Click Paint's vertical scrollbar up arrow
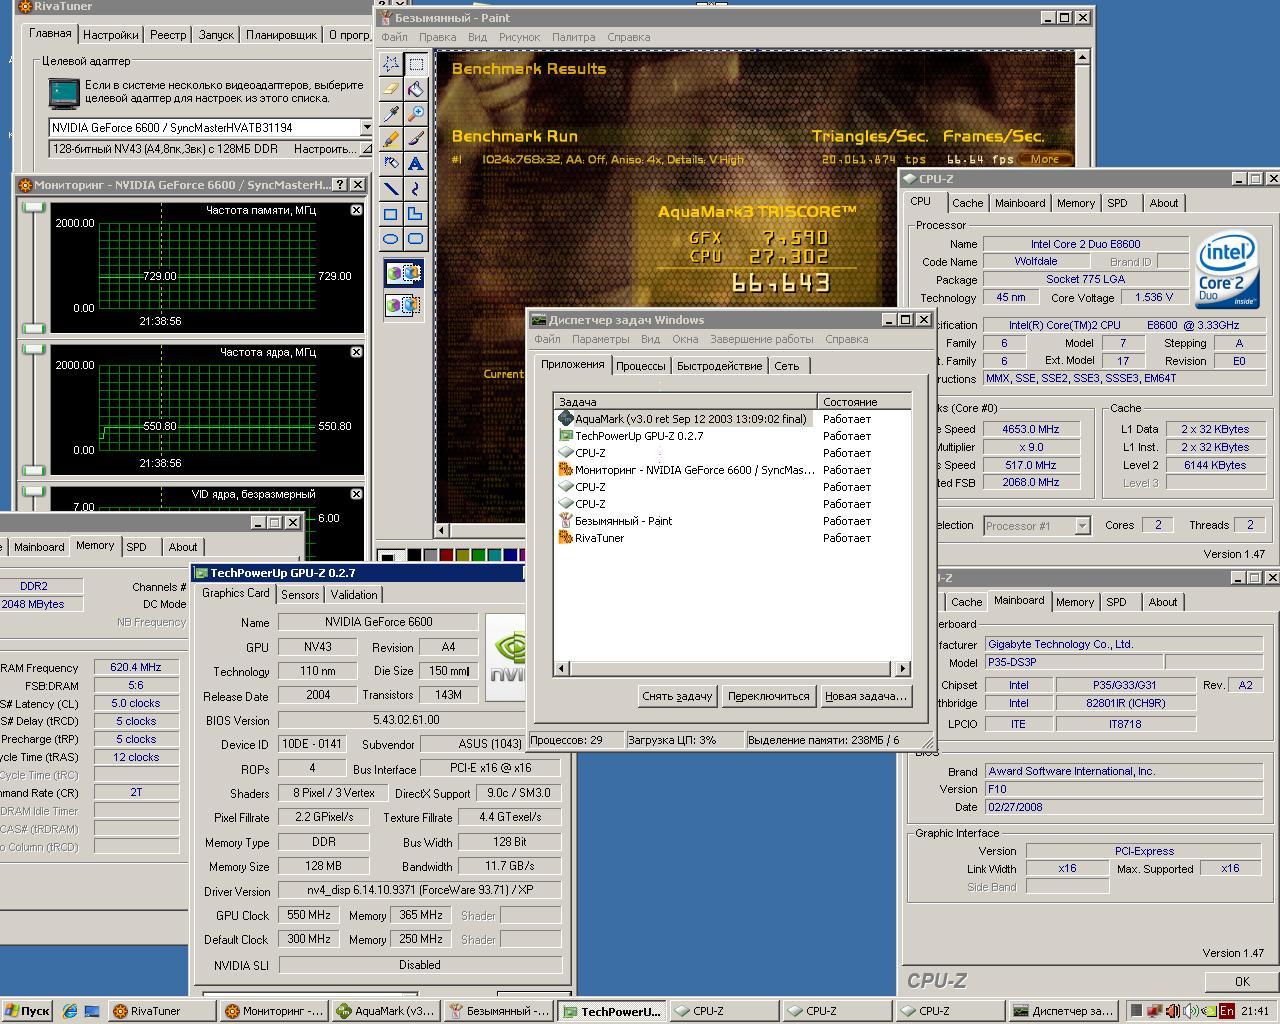 (x=1082, y=58)
